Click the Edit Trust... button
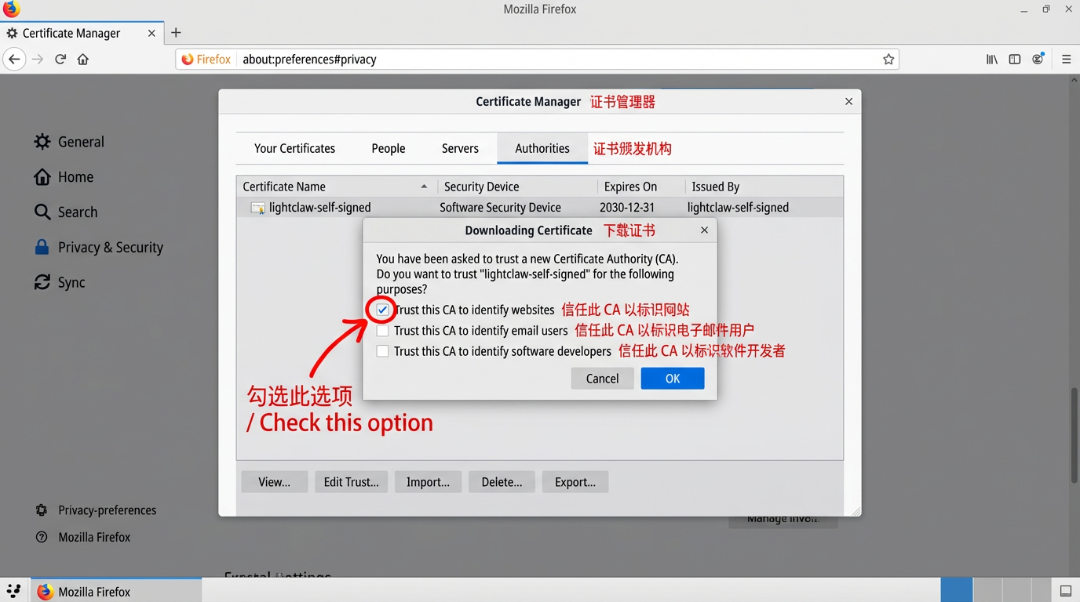This screenshot has height=602, width=1080. point(351,482)
